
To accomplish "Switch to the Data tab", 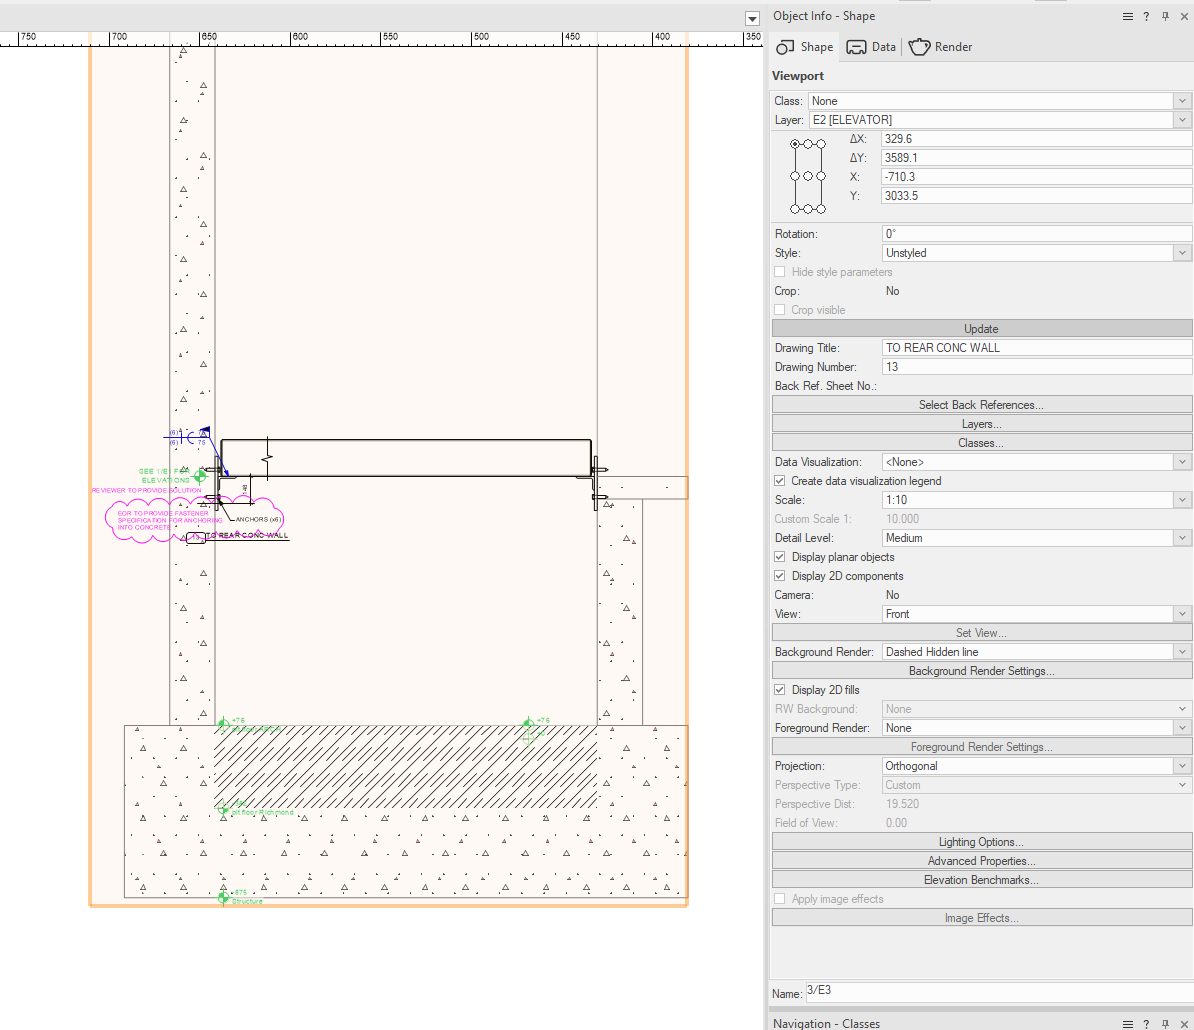I will tap(871, 47).
